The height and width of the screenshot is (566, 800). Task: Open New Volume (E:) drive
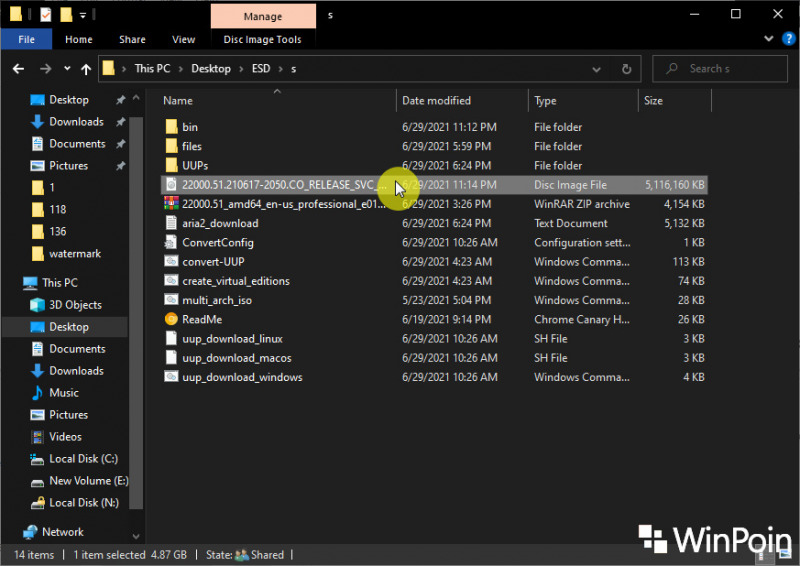88,481
